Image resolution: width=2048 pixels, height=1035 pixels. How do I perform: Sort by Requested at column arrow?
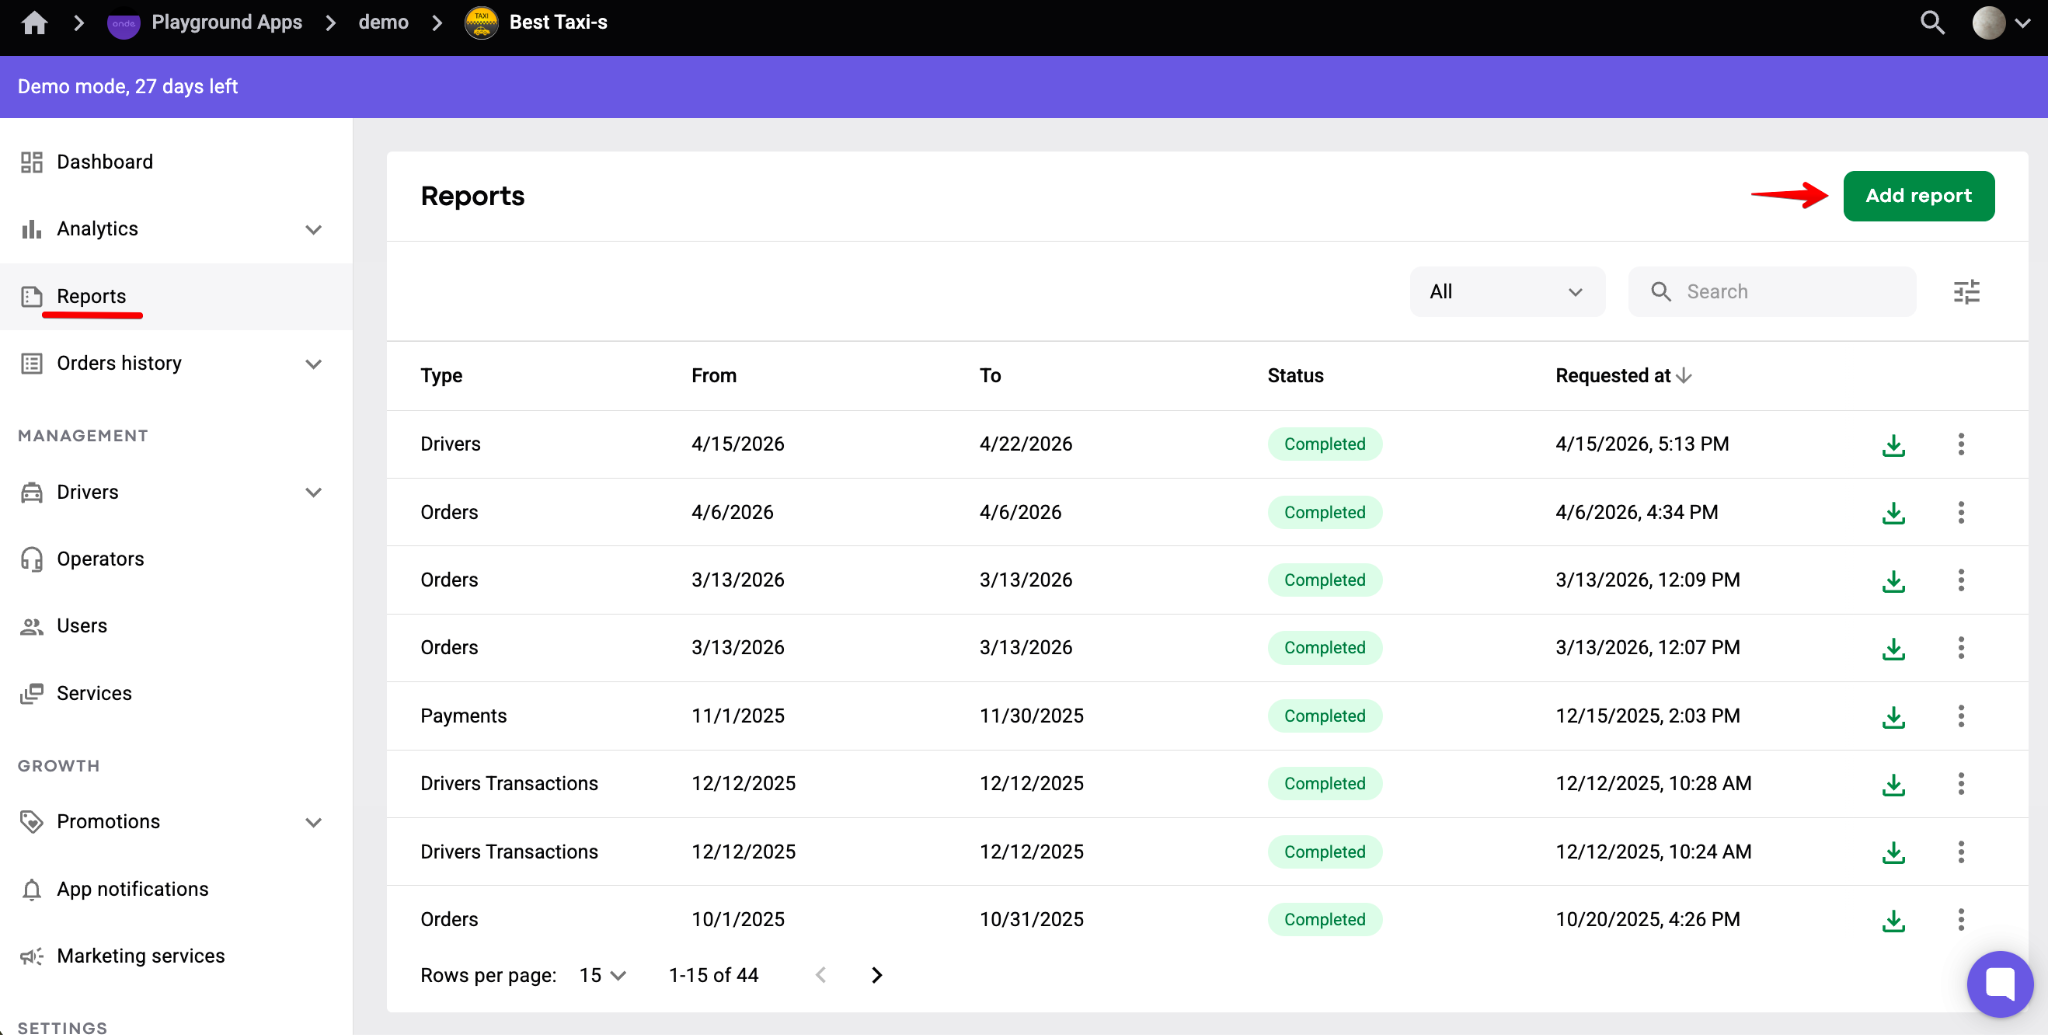click(x=1684, y=376)
